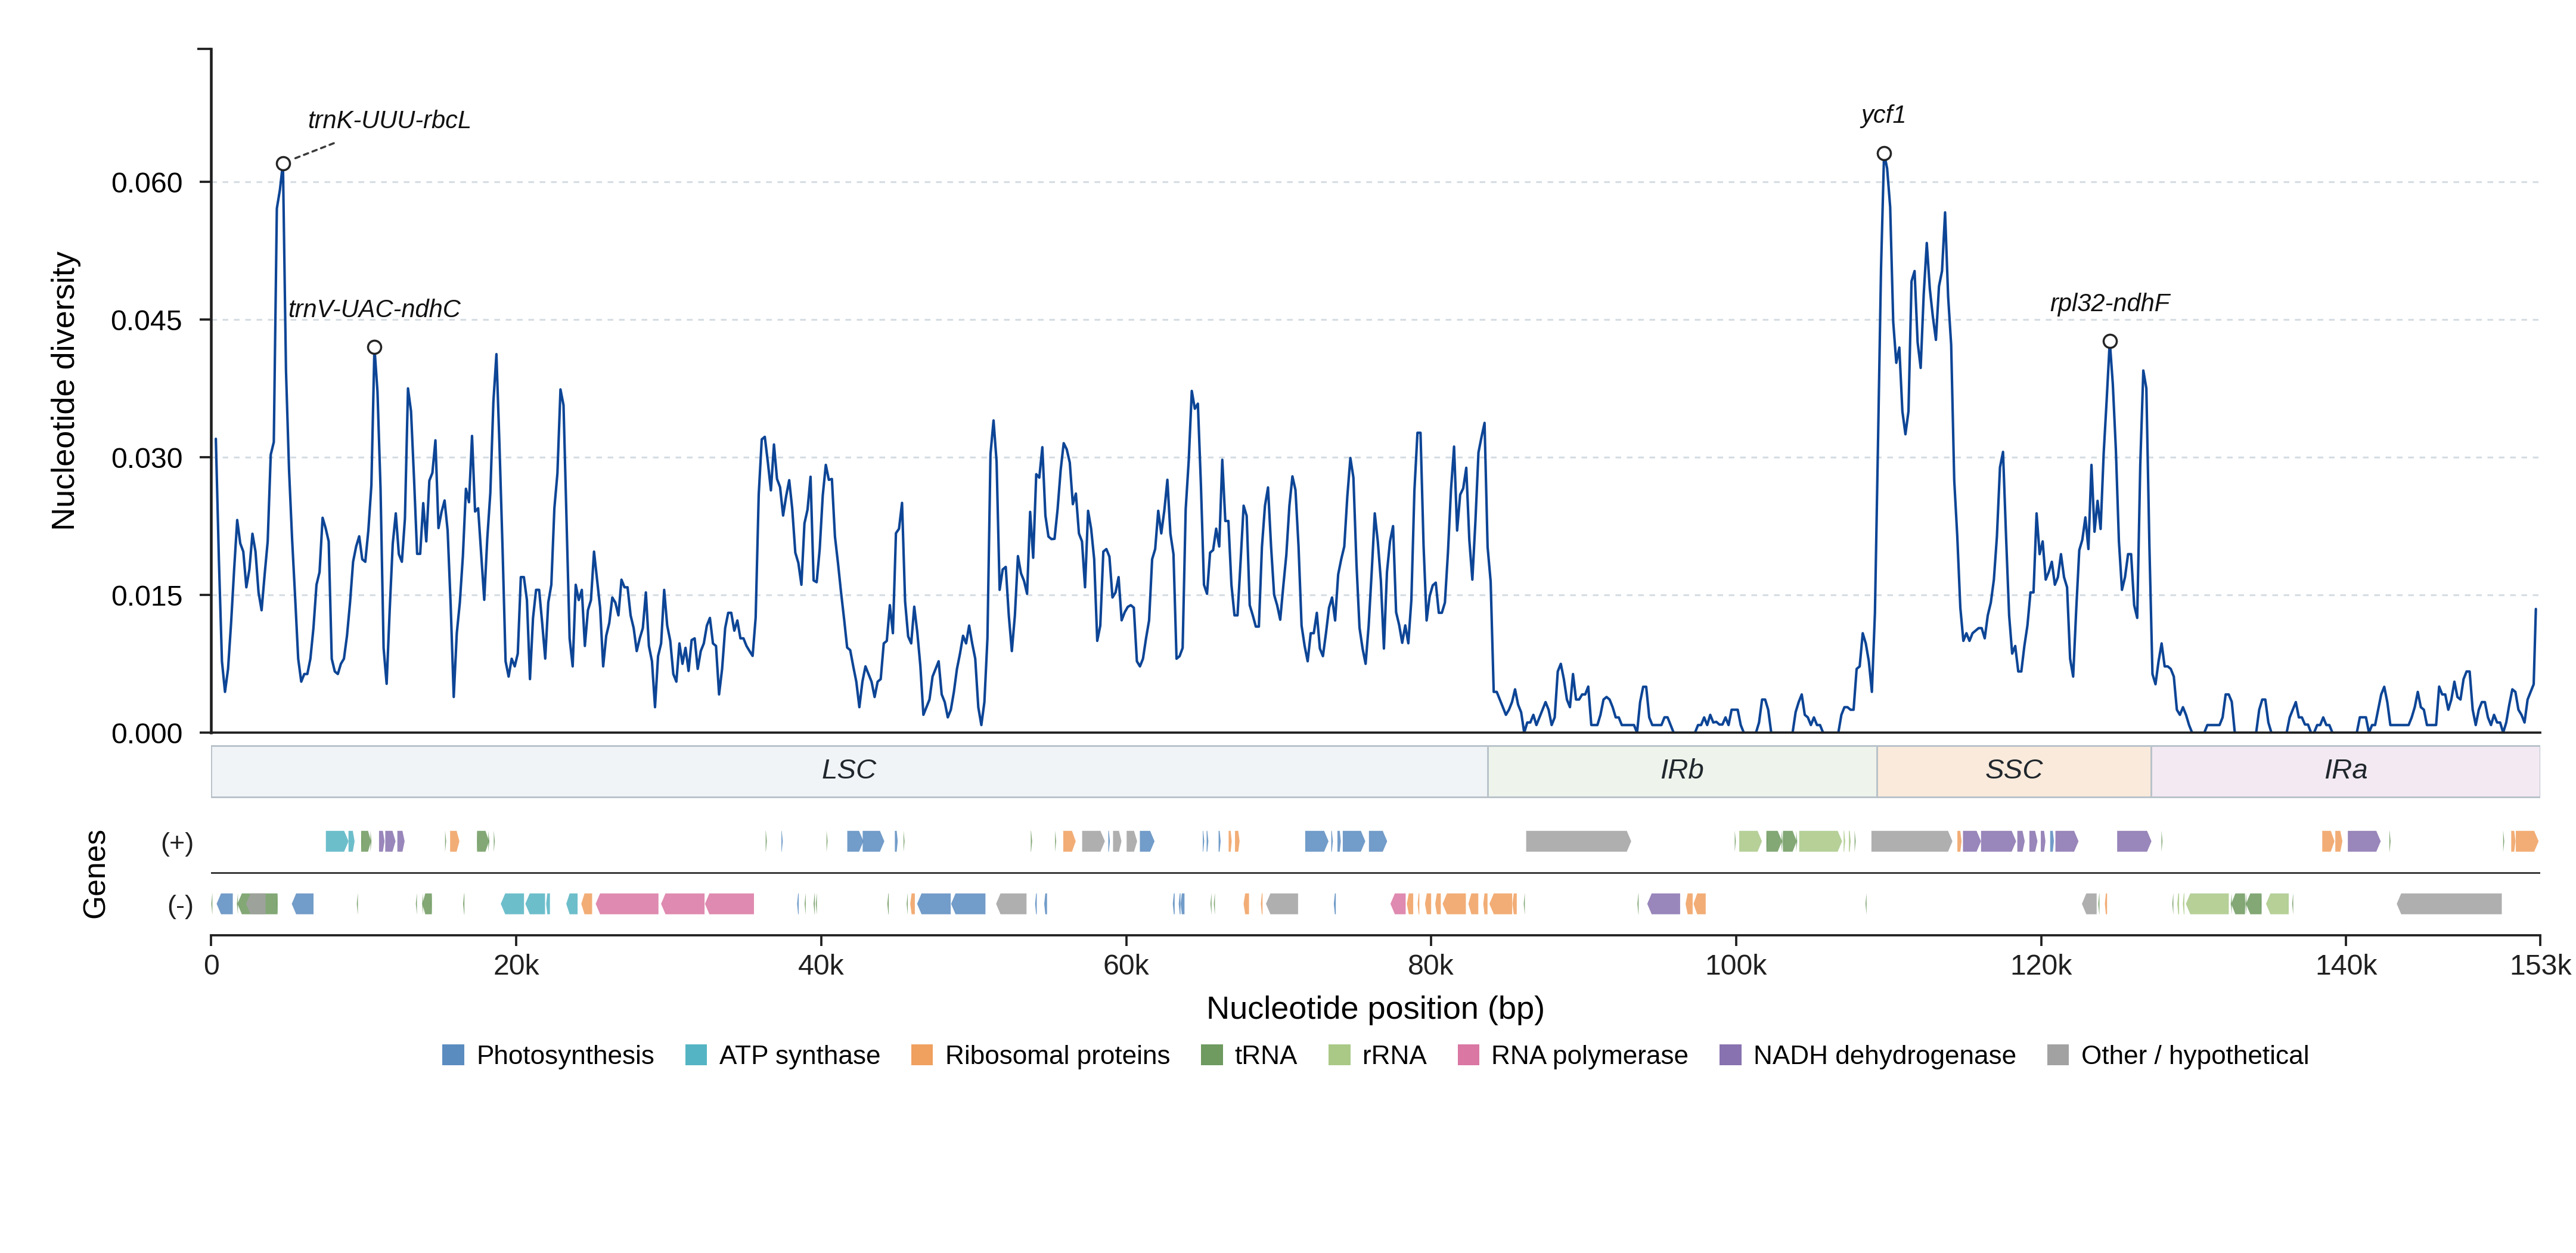Viewport: 2576px width, 1253px height.
Task: Click the 'rRNA' legend label
Action: [x=1394, y=1055]
